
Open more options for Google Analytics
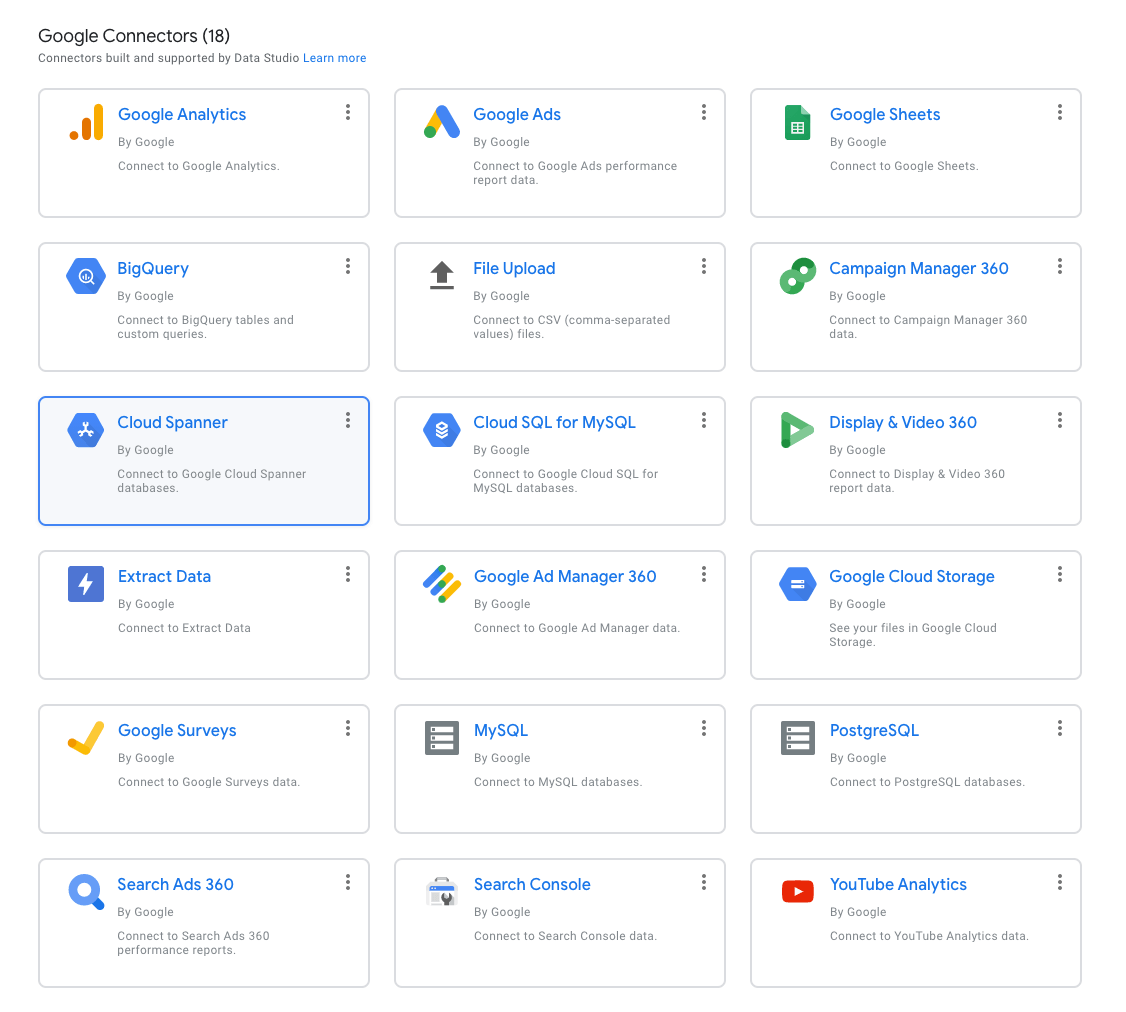point(348,112)
